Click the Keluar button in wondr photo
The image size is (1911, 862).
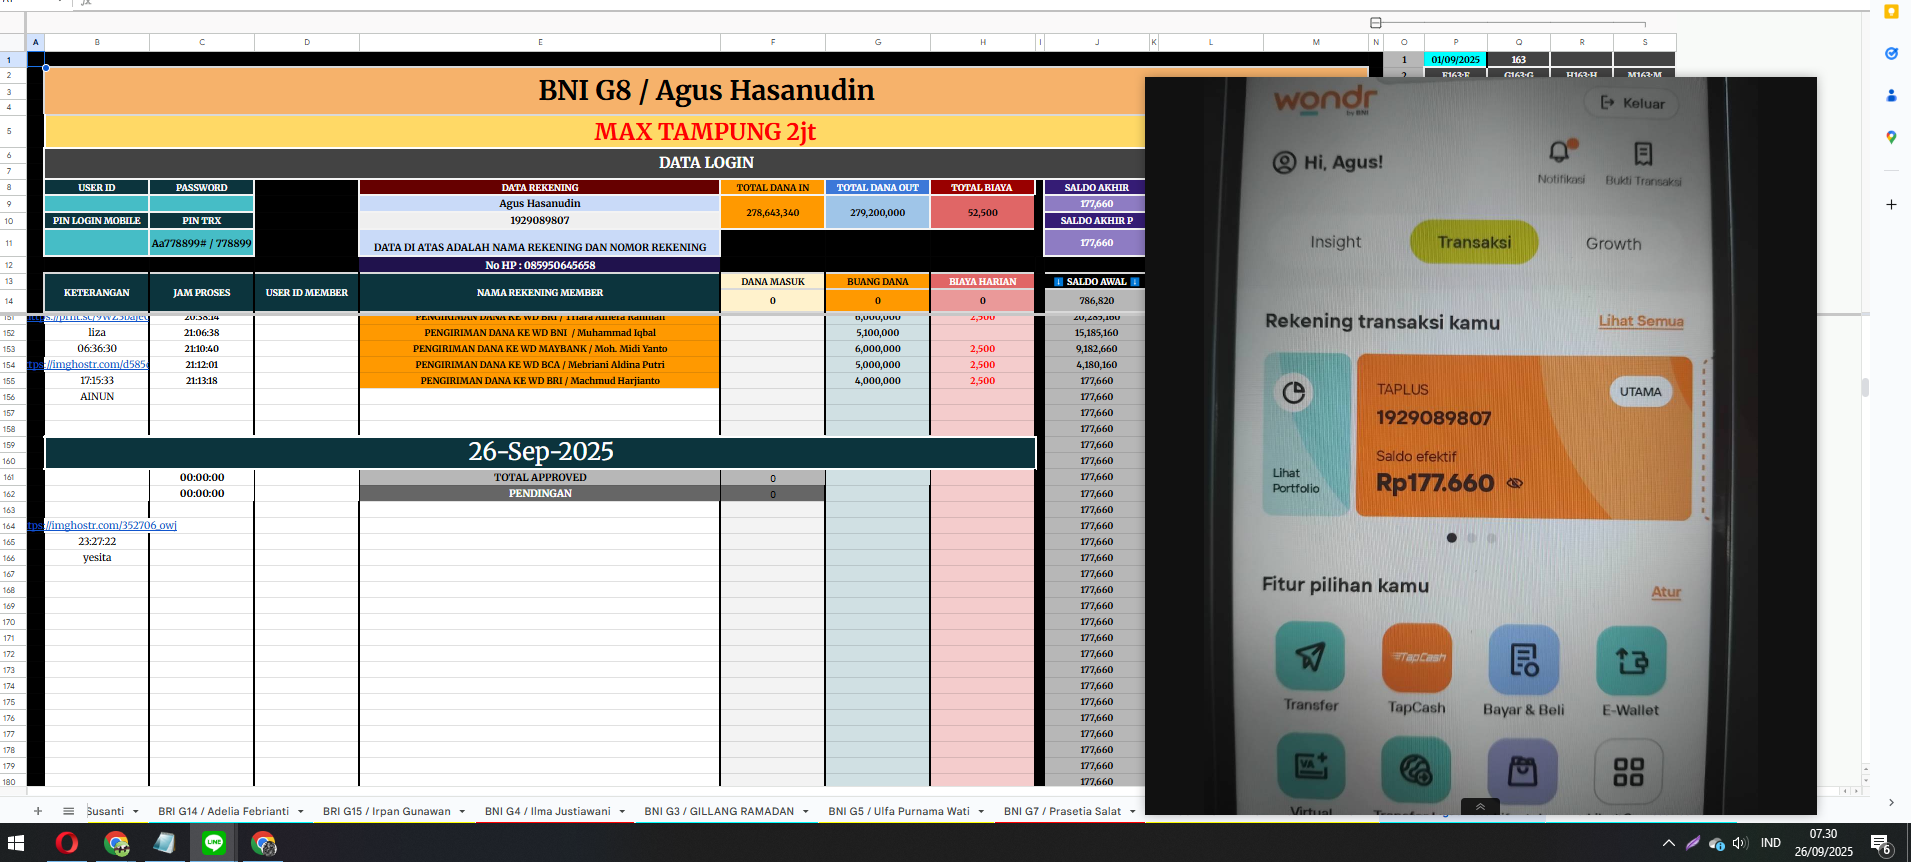coord(1632,103)
